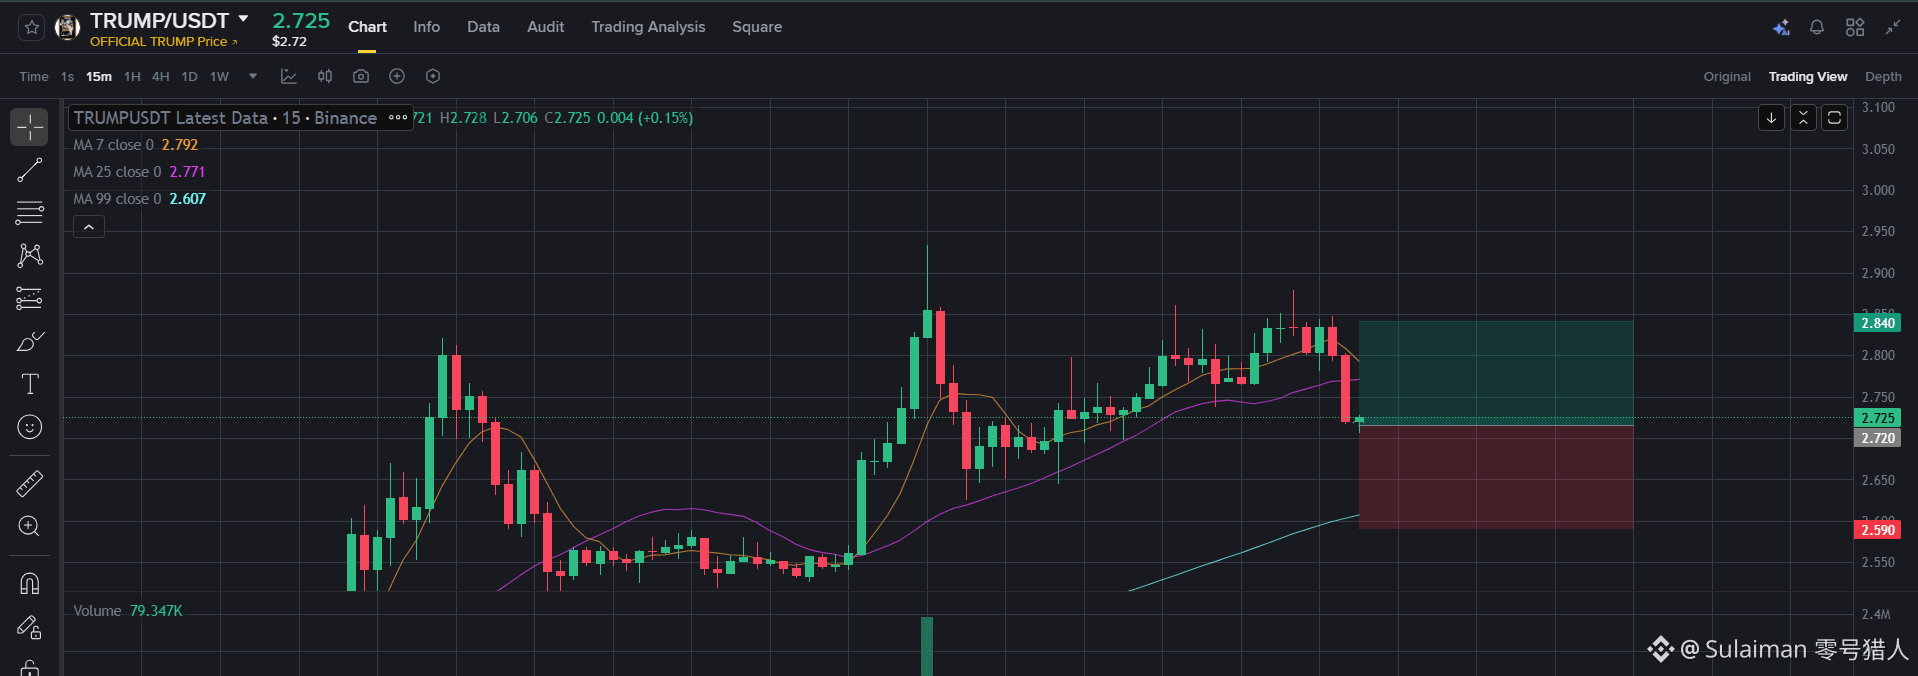1918x676 pixels.
Task: Switch to the Depth chart view
Action: [1883, 76]
